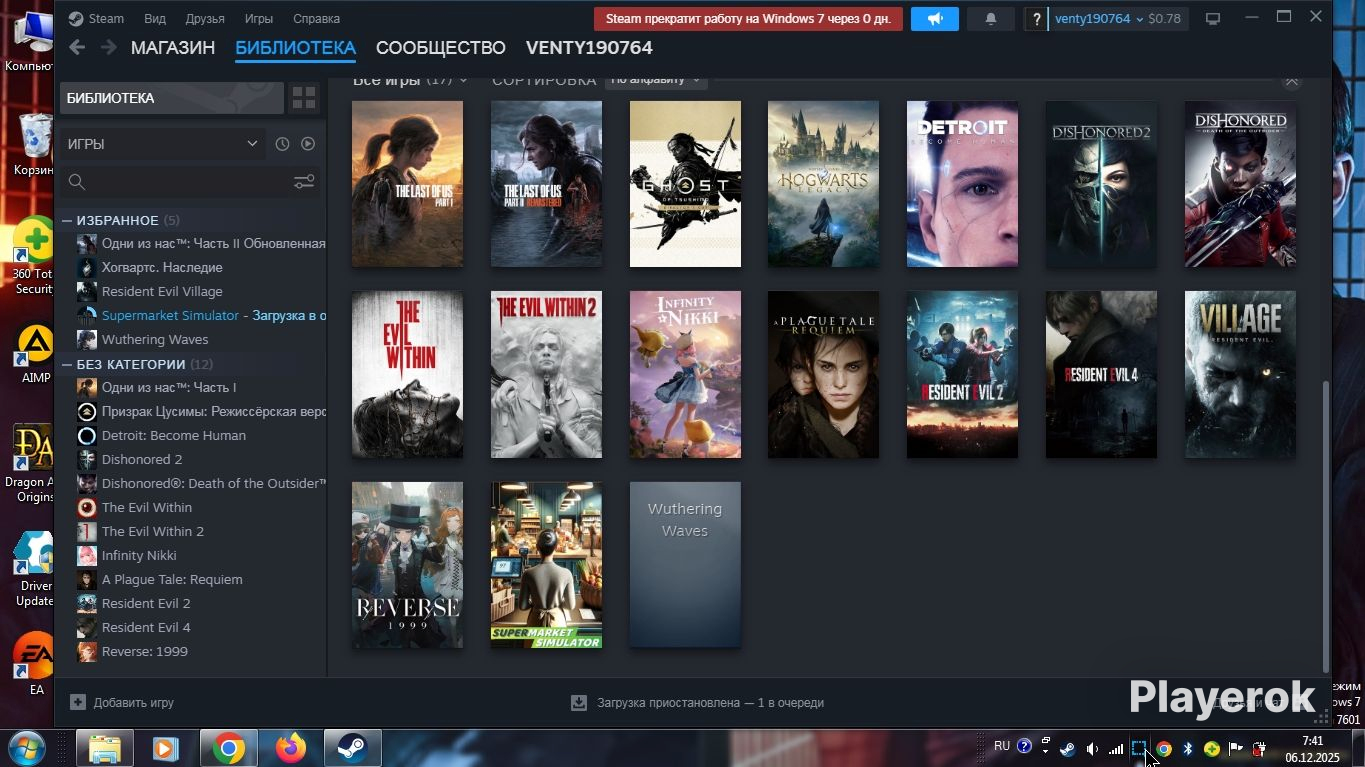This screenshot has height=767, width=1365.
Task: Open the Ghost of Tsushima cover
Action: click(685, 184)
